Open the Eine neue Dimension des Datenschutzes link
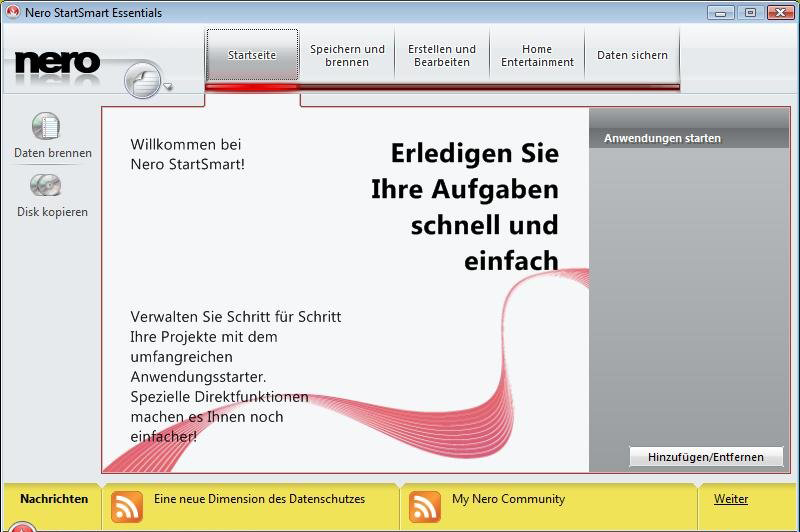The height and width of the screenshot is (532, 800). pyautogui.click(x=259, y=499)
